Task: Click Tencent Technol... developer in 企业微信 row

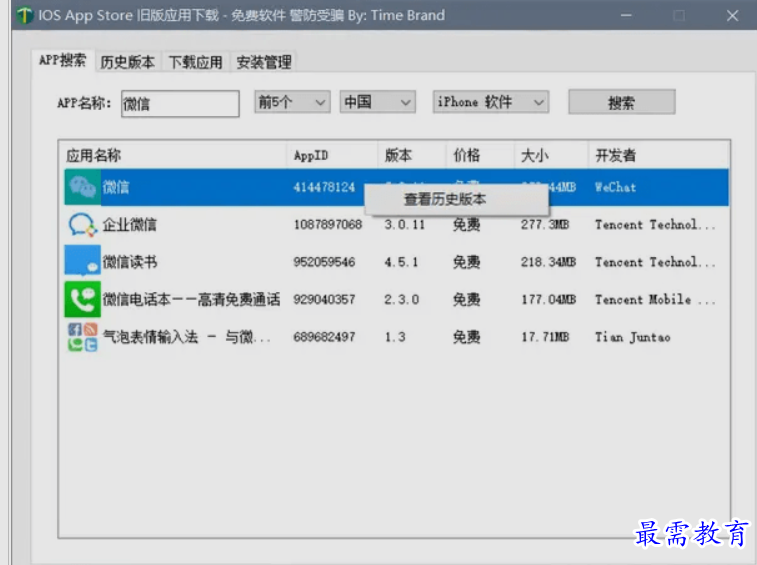Action: (655, 225)
